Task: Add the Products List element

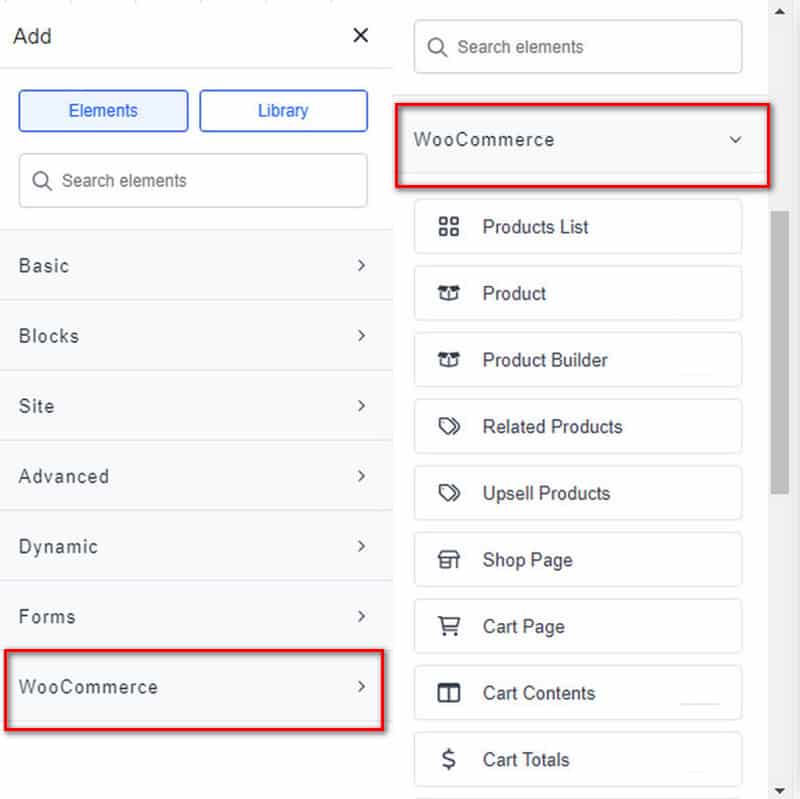Action: (x=578, y=227)
